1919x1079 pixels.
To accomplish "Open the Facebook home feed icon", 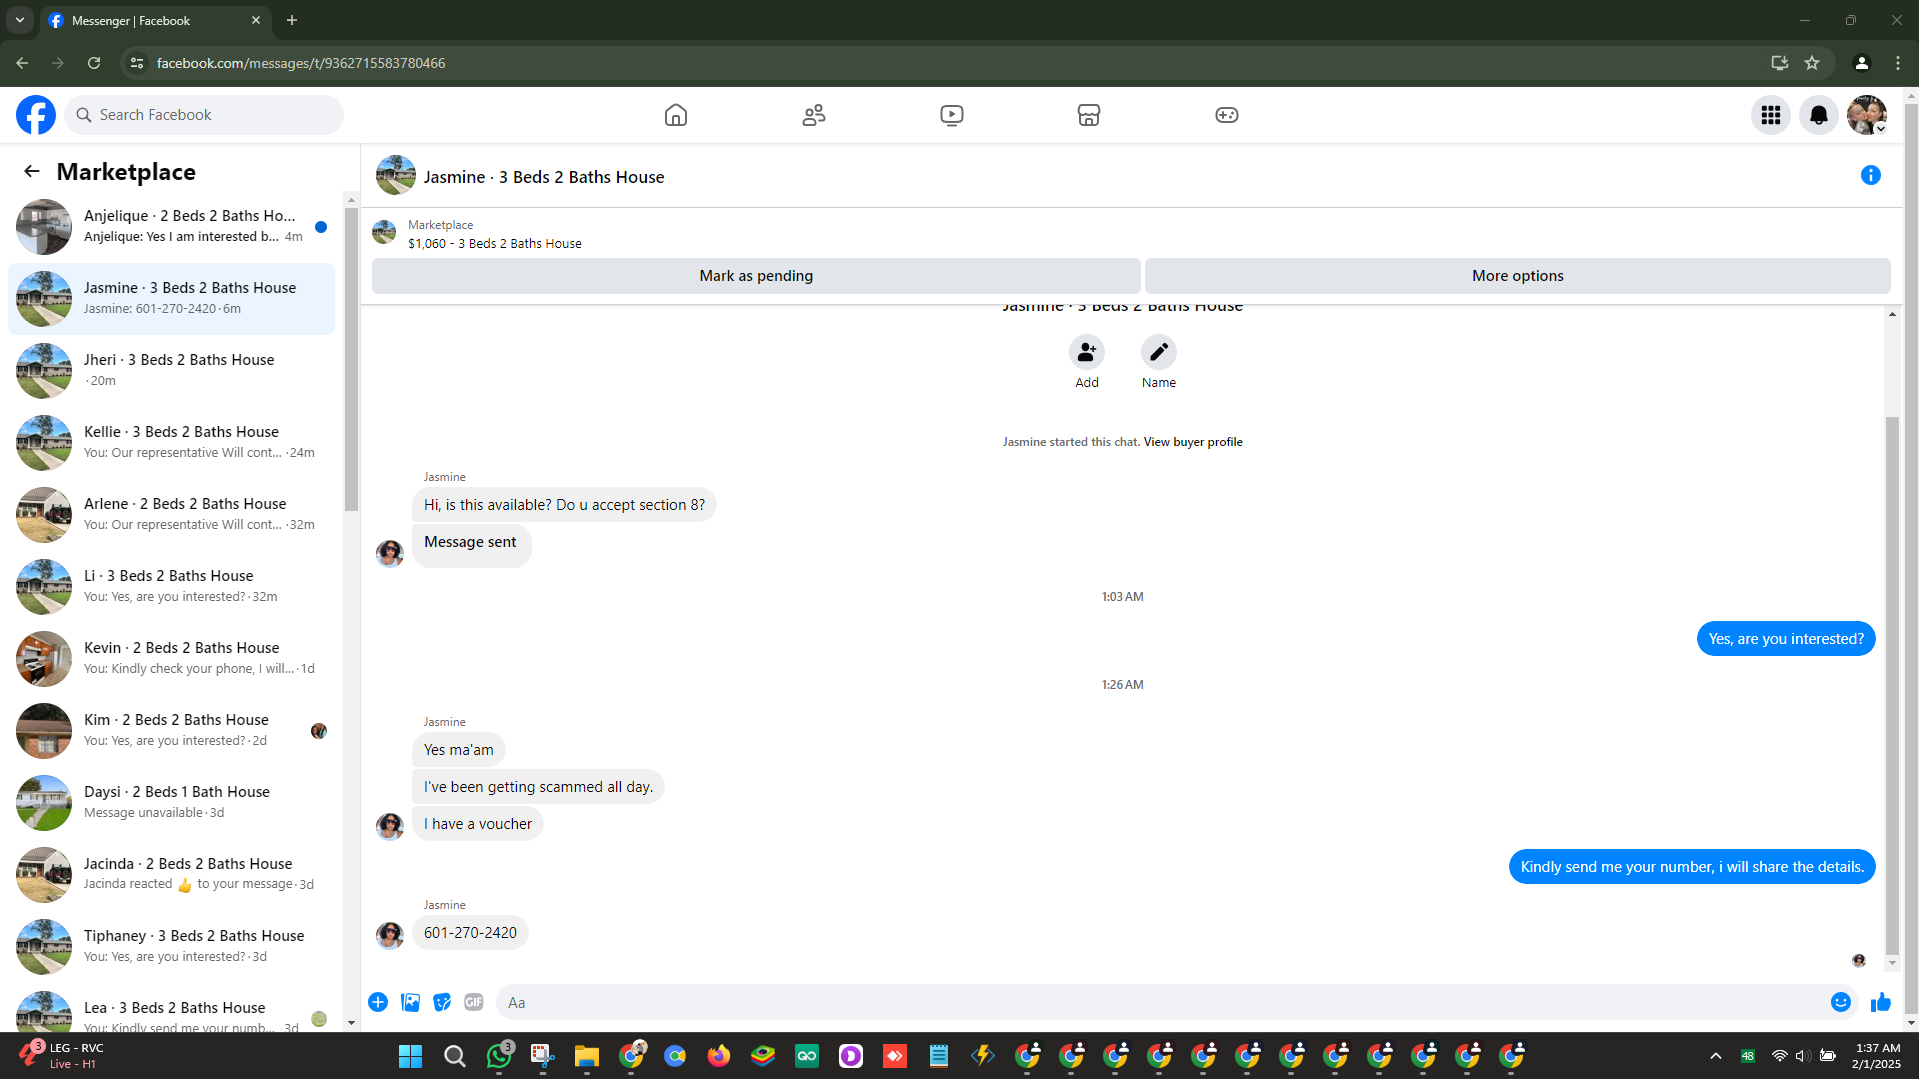I will coord(676,115).
